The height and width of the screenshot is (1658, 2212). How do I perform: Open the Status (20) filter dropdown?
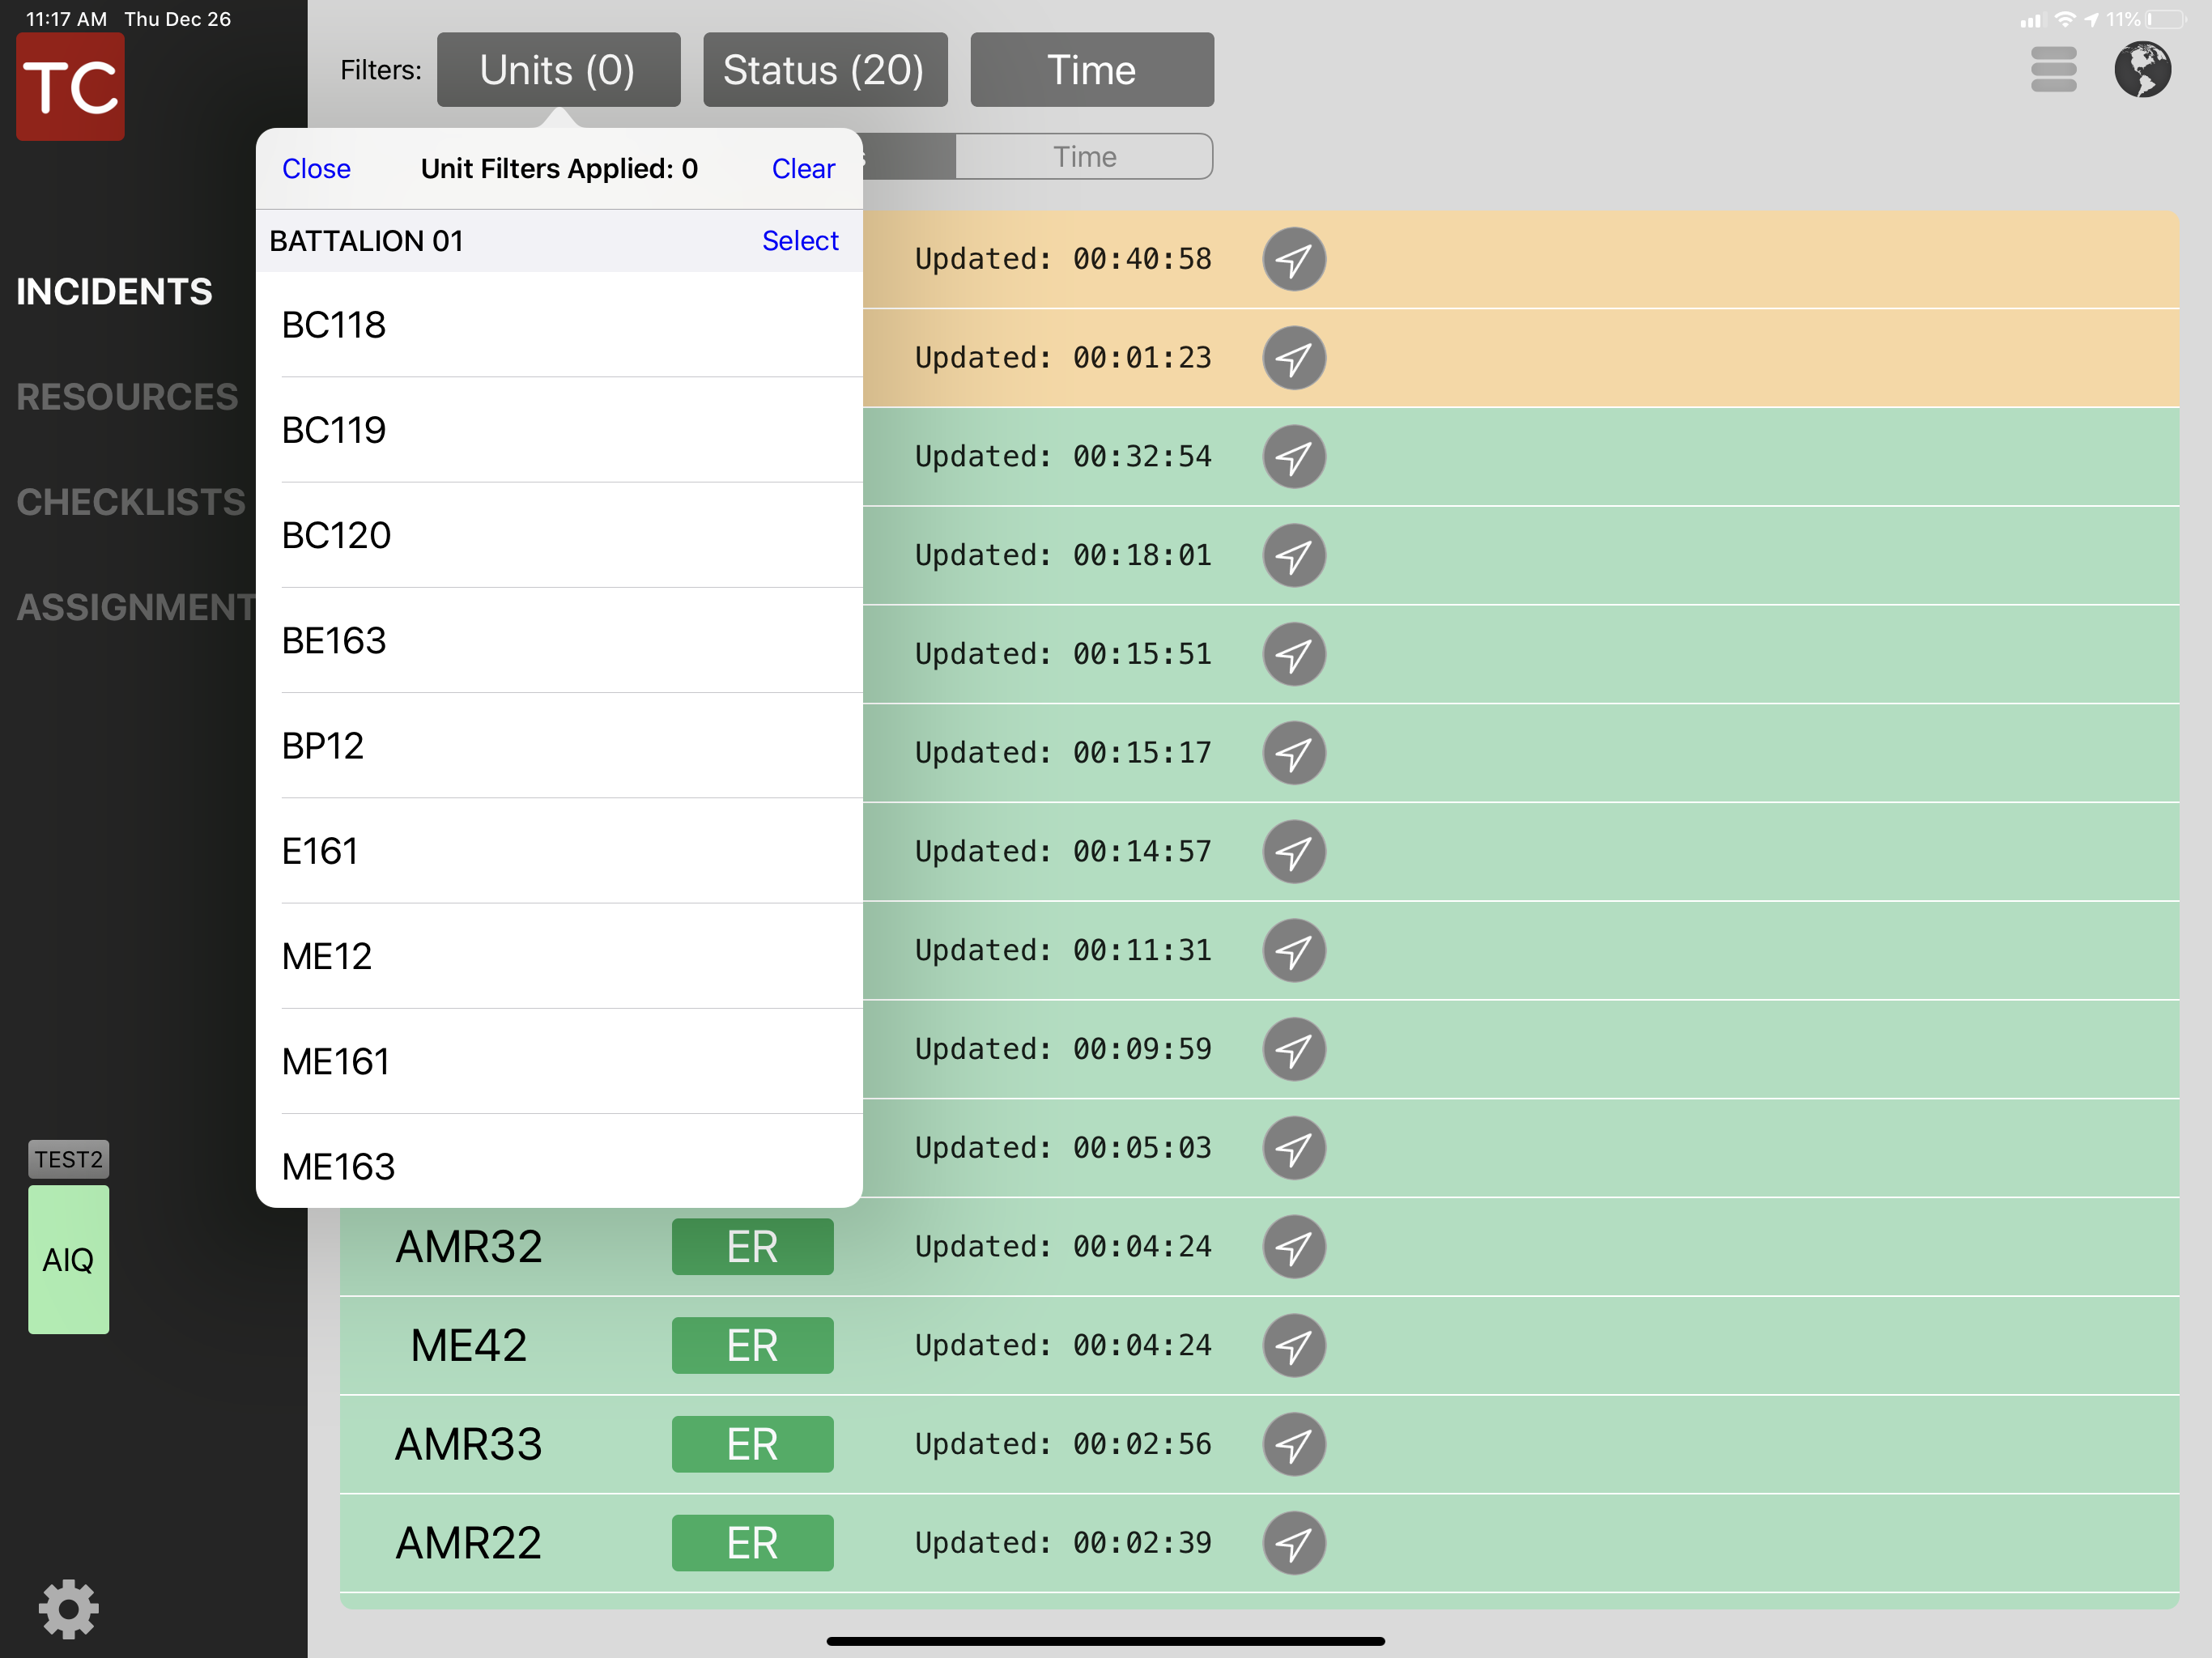point(824,70)
